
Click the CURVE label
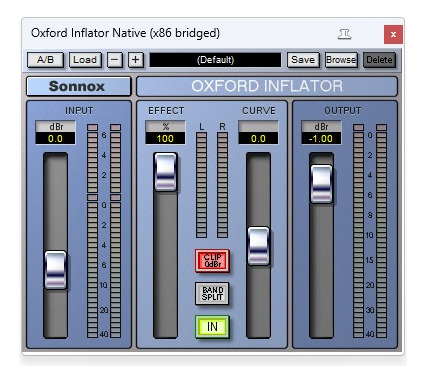259,111
